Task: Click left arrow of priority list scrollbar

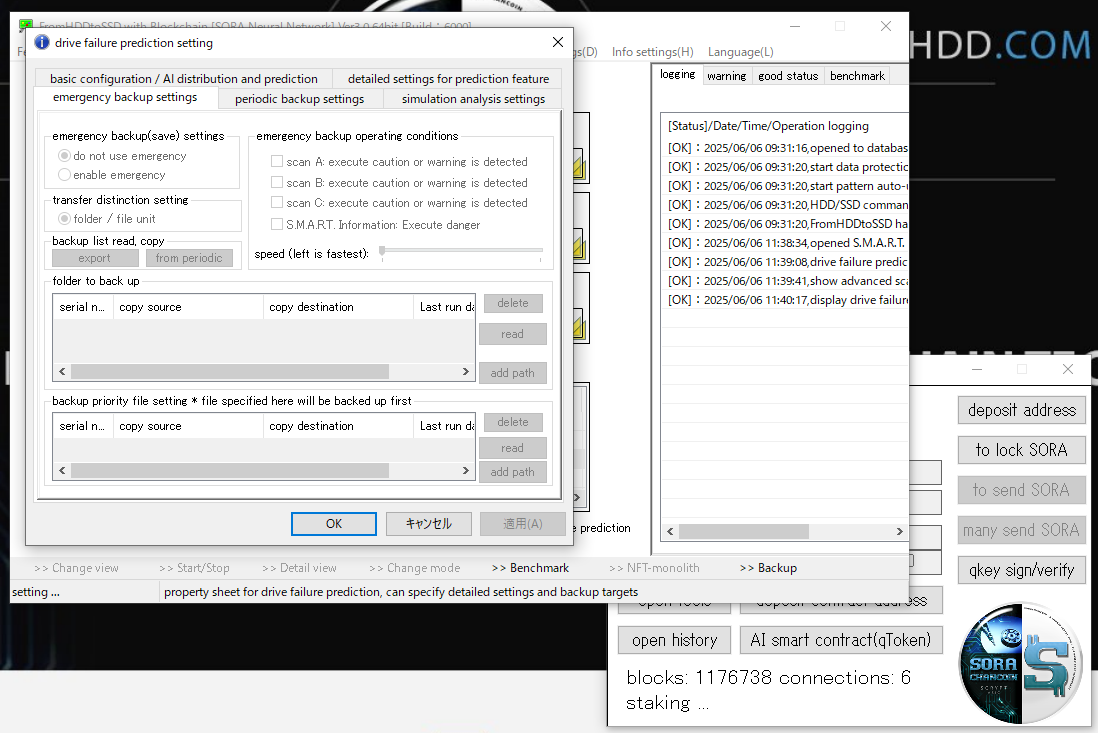Action: click(x=62, y=470)
